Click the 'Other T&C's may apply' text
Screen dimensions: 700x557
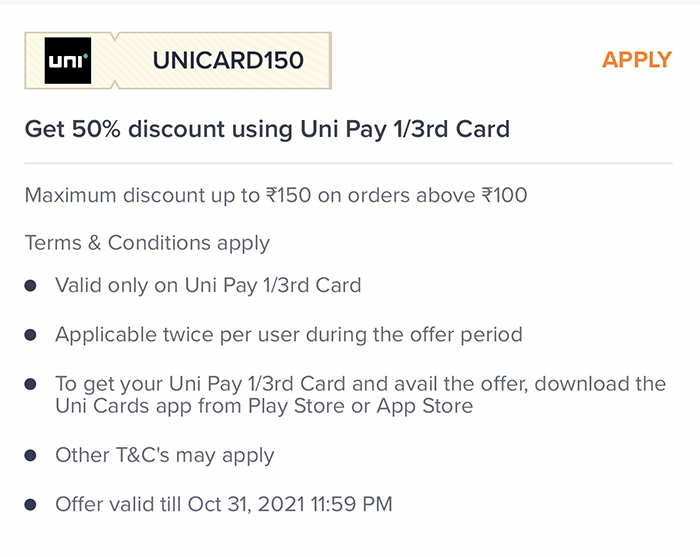[x=165, y=456]
